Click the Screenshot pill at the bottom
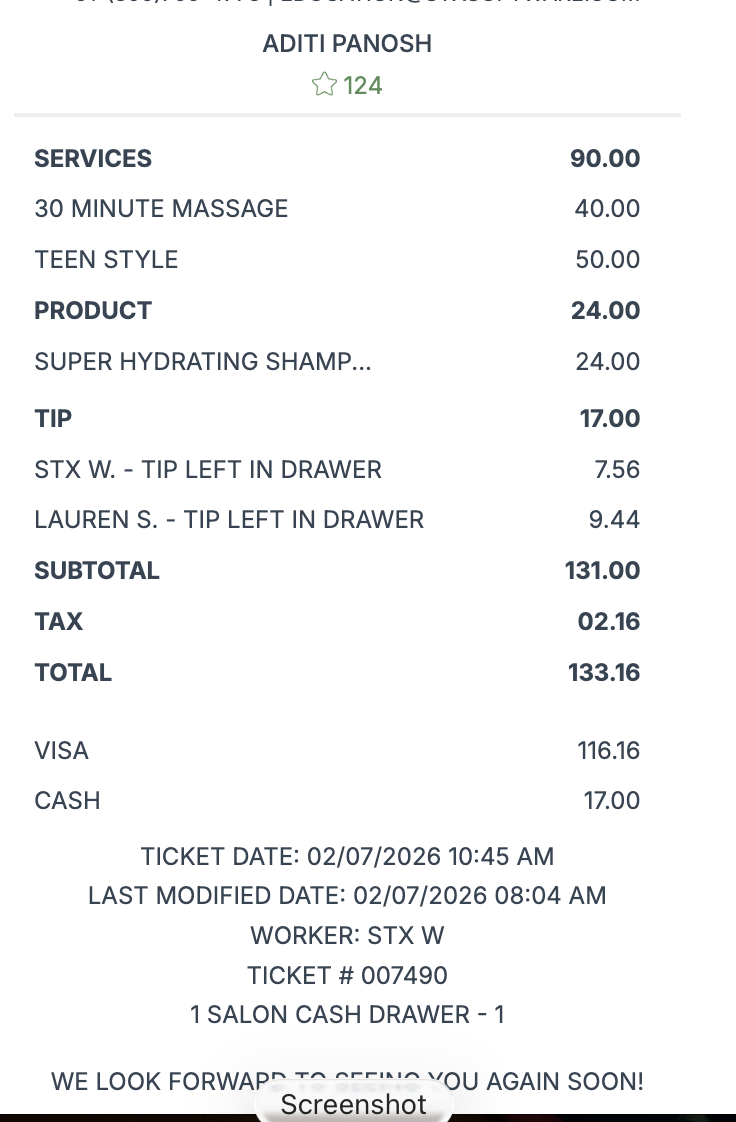This screenshot has width=736, height=1122. [353, 1104]
